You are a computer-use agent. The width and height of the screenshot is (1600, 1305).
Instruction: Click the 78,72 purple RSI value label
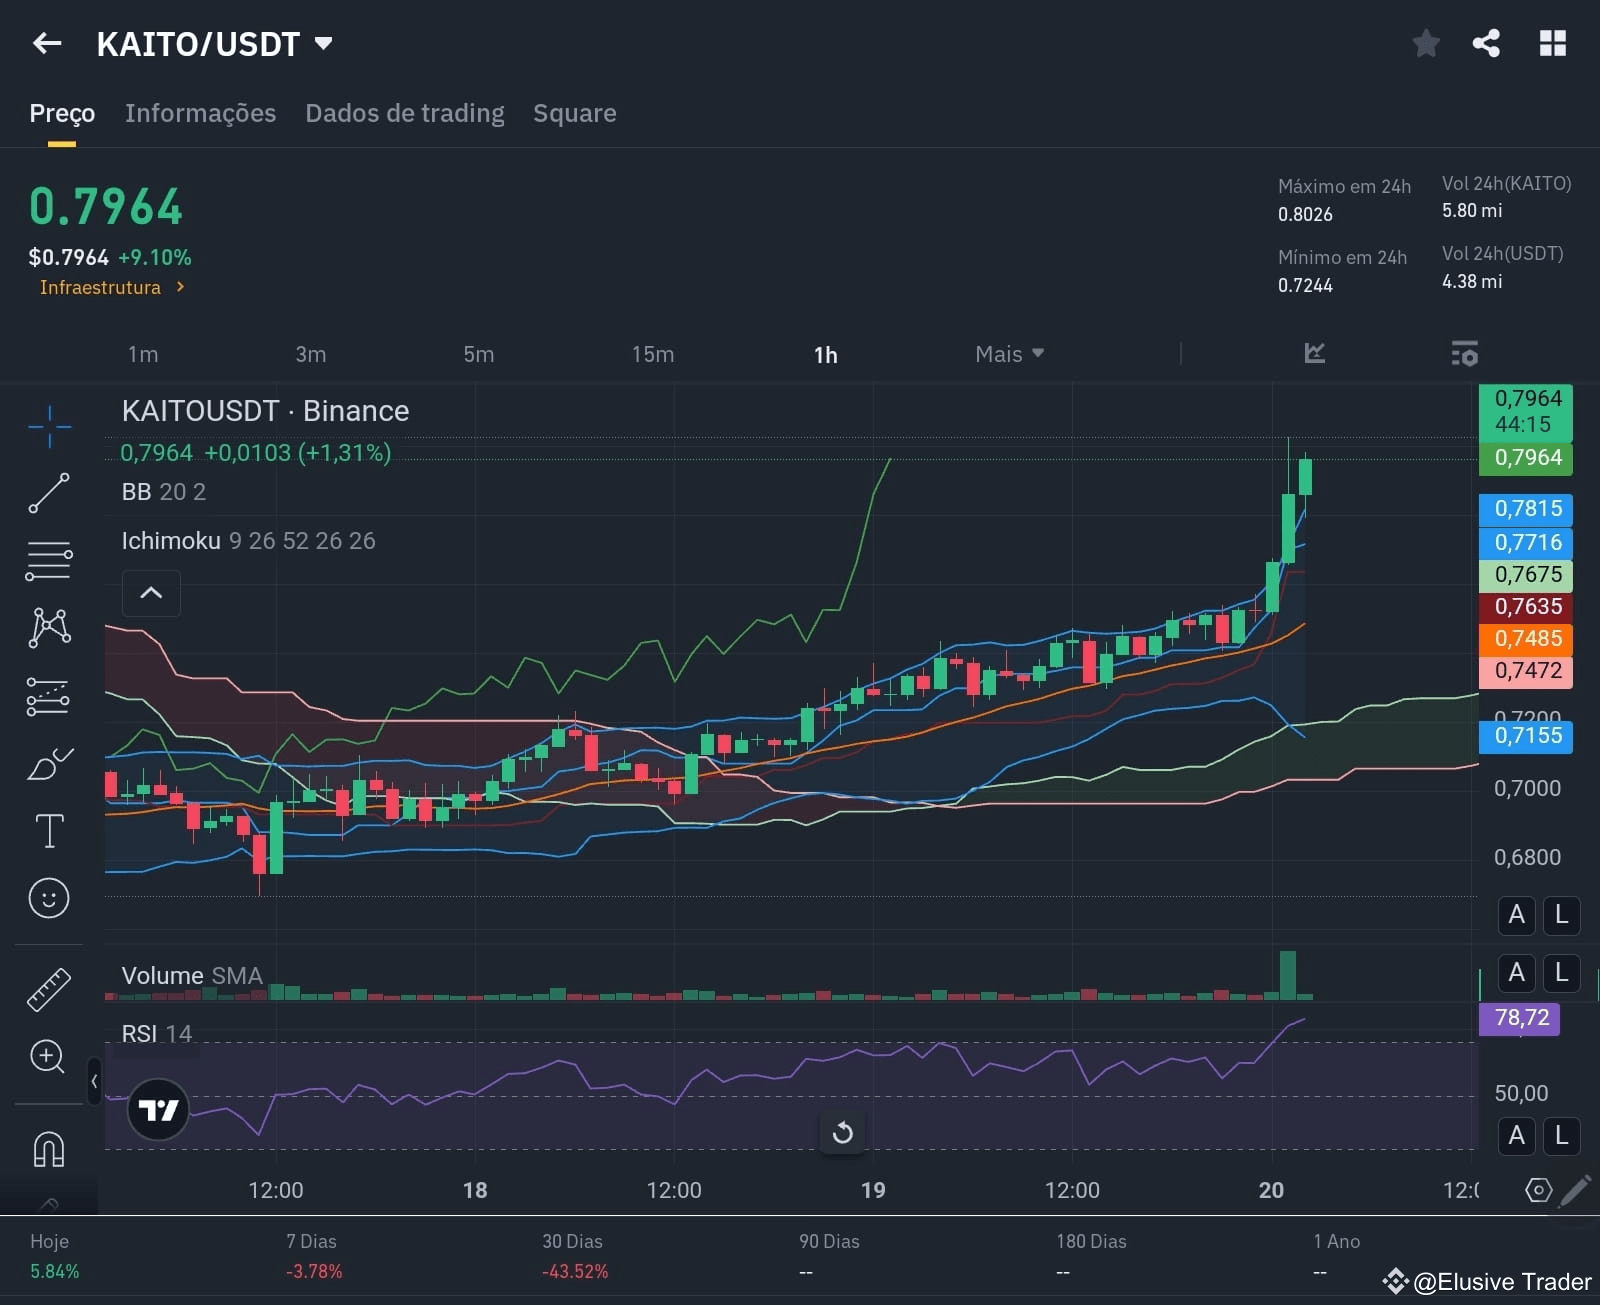pos(1520,1018)
